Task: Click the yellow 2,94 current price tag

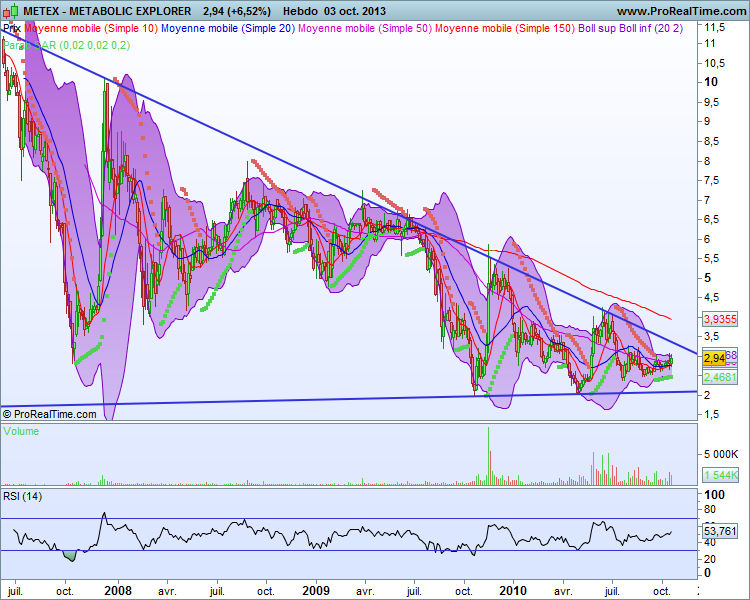Action: 715,357
